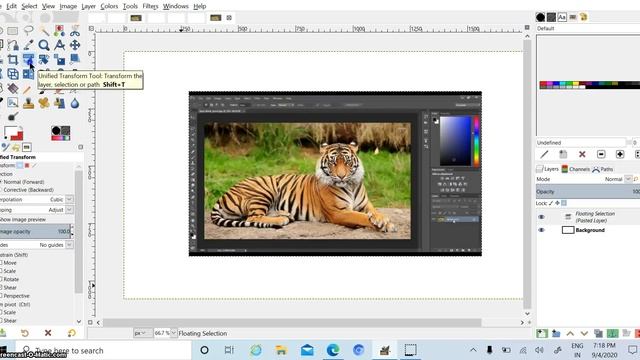Open the Colors menu
Viewport: 640px width, 360px height.
(109, 6)
